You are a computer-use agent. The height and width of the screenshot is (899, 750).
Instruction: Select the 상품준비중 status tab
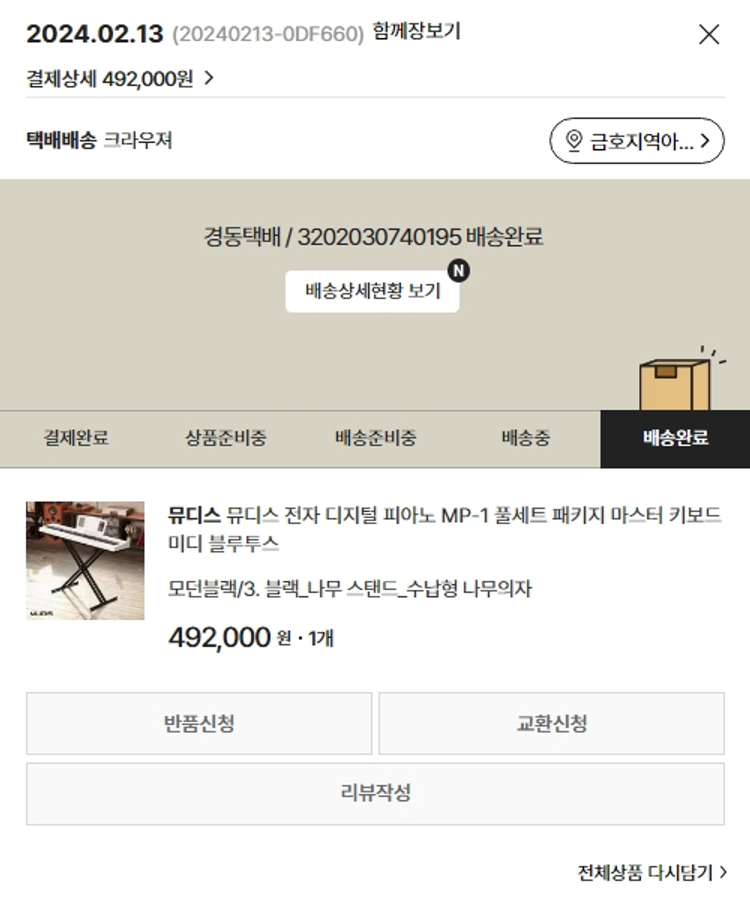tap(225, 439)
